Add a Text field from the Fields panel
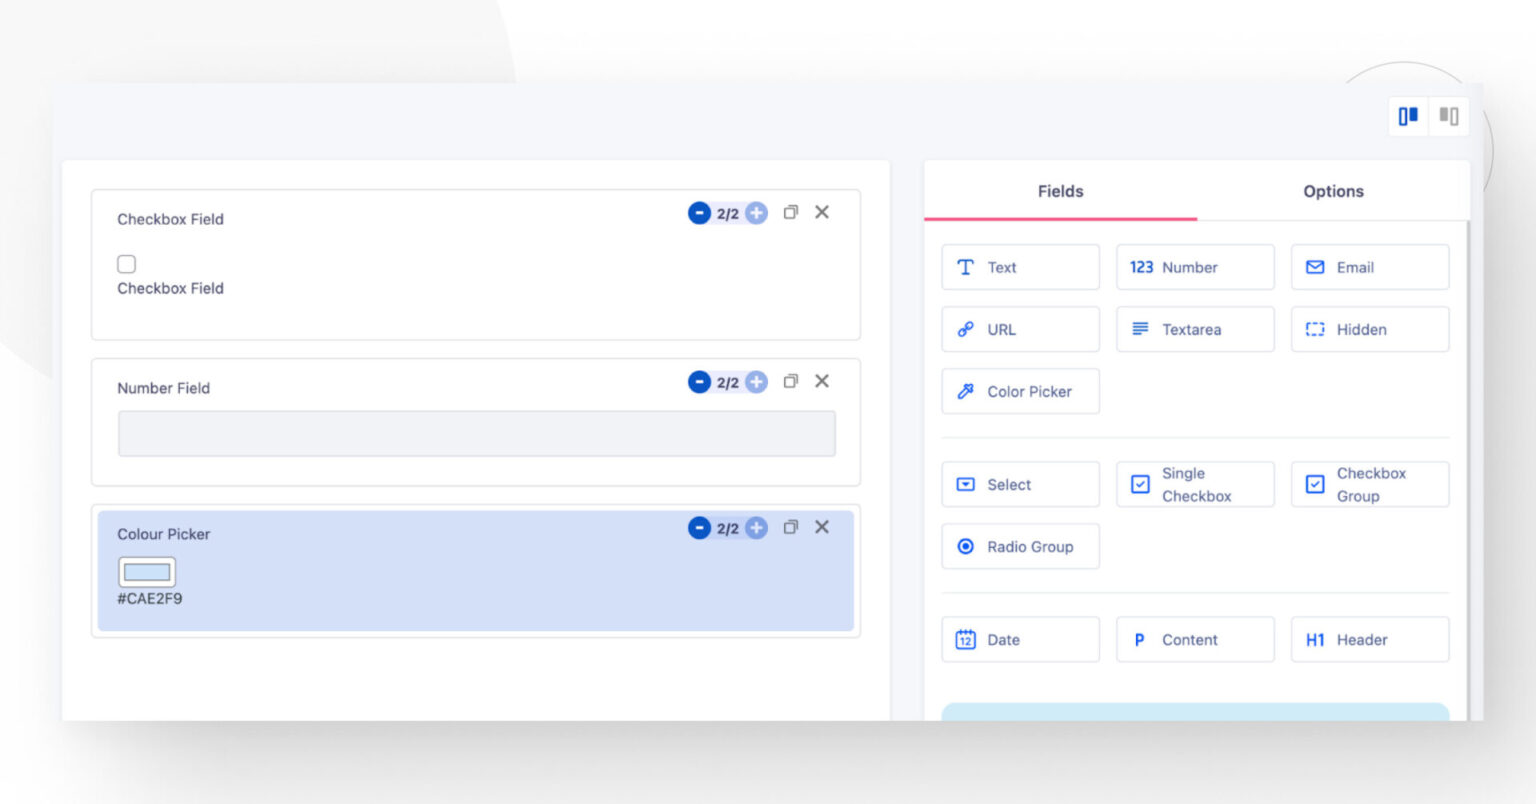 [1019, 267]
